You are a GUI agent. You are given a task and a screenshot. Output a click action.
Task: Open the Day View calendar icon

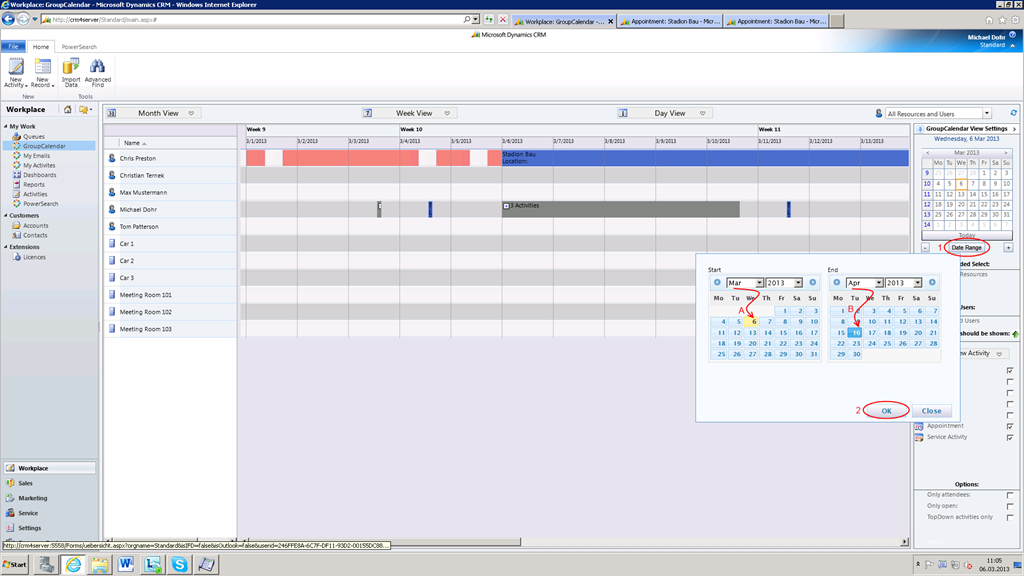click(623, 112)
